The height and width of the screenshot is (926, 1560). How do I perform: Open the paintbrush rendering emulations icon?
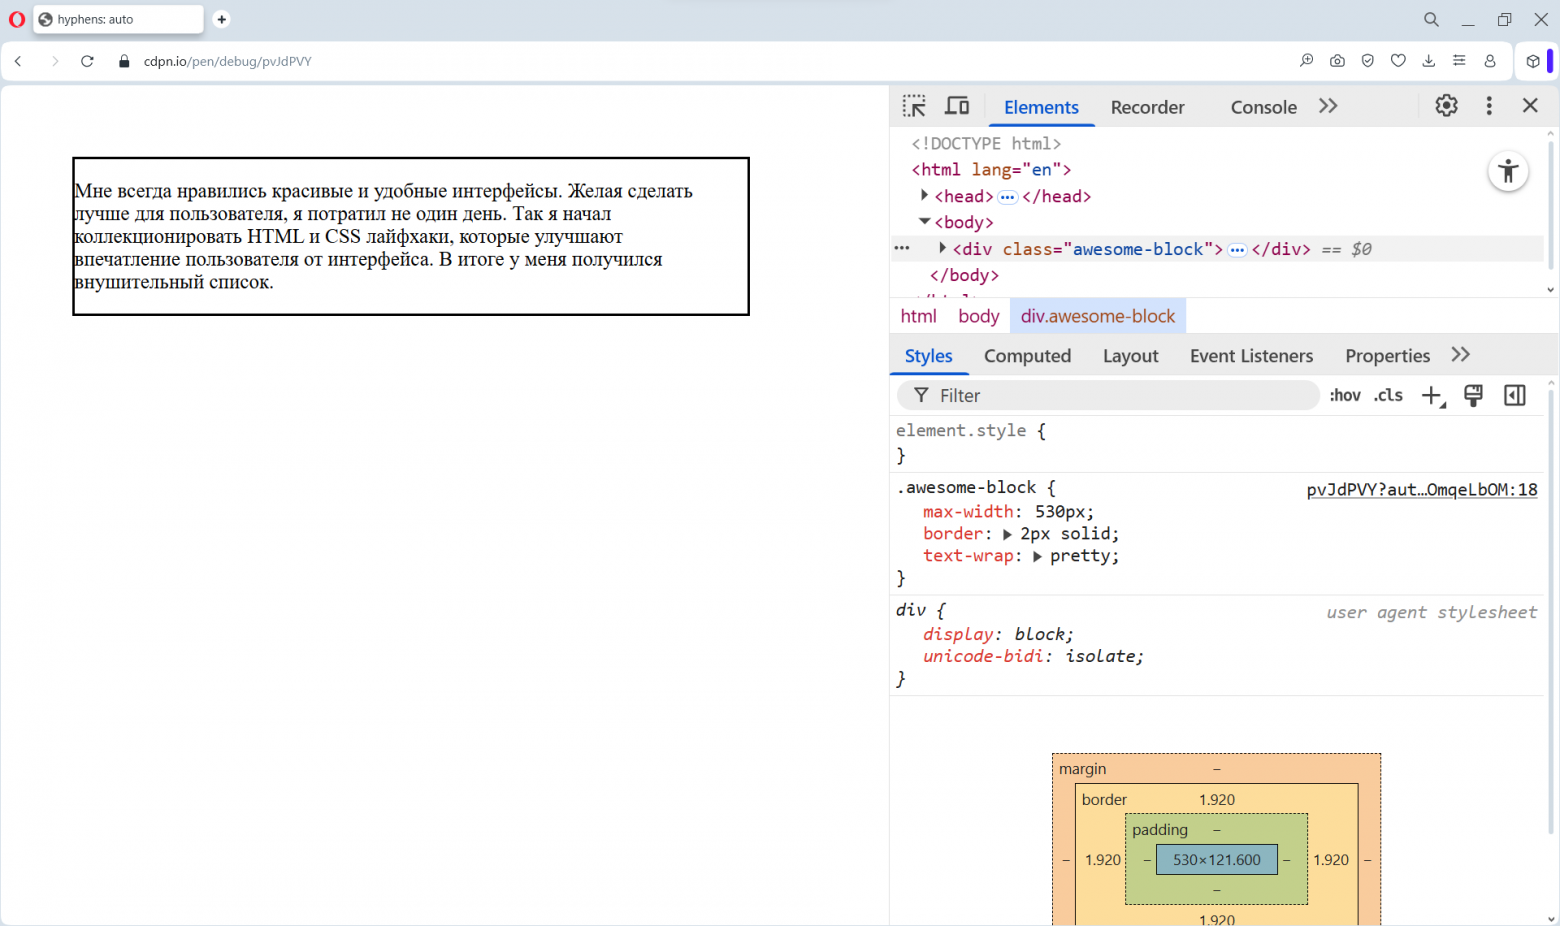[x=1473, y=396]
